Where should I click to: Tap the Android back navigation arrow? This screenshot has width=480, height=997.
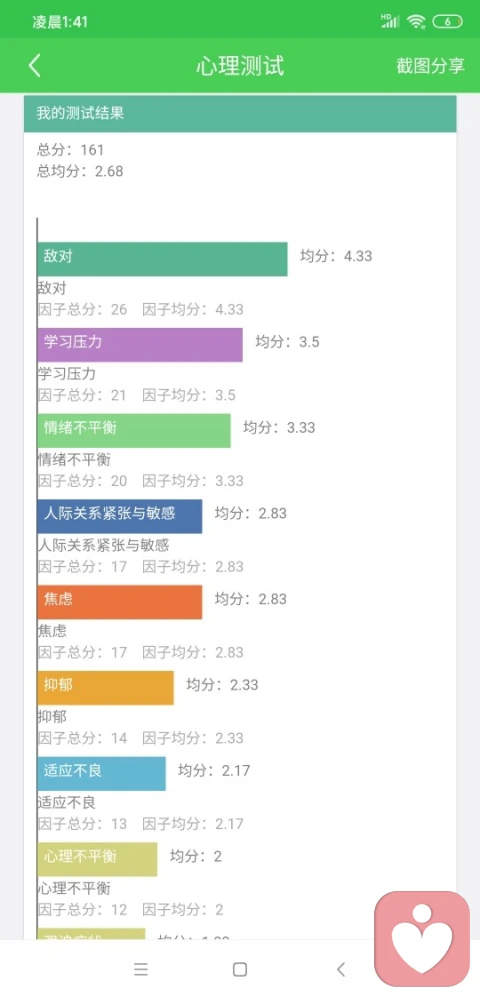point(341,969)
